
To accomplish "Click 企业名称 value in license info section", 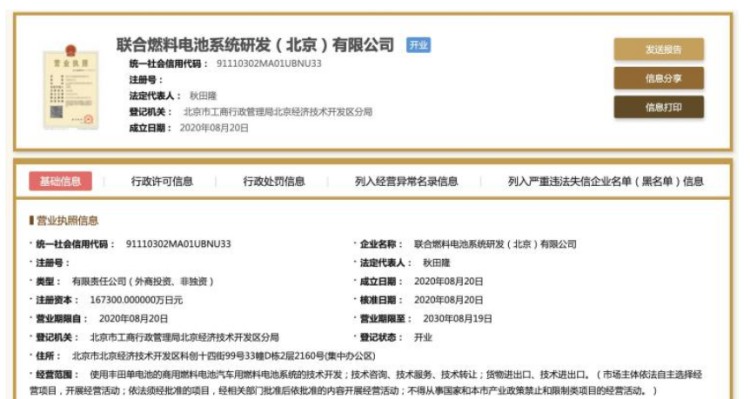I will click(x=495, y=244).
